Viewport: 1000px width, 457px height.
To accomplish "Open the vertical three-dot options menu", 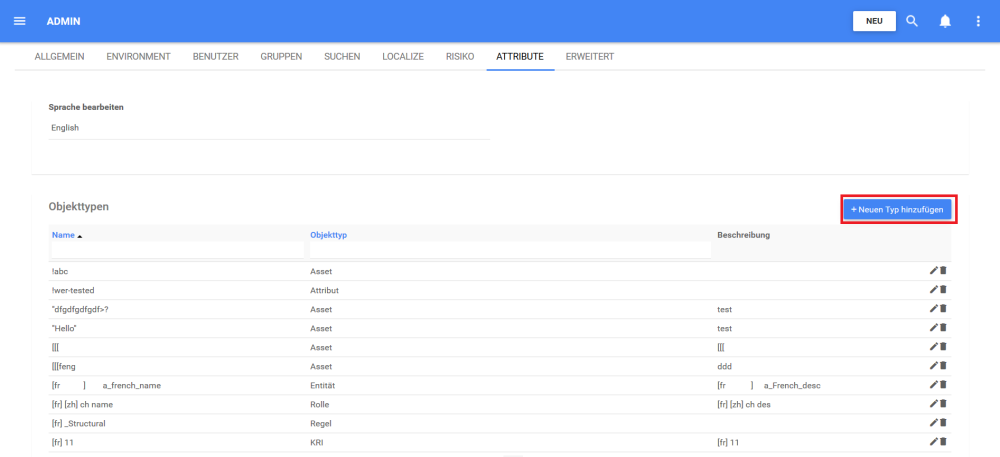I will (978, 21).
